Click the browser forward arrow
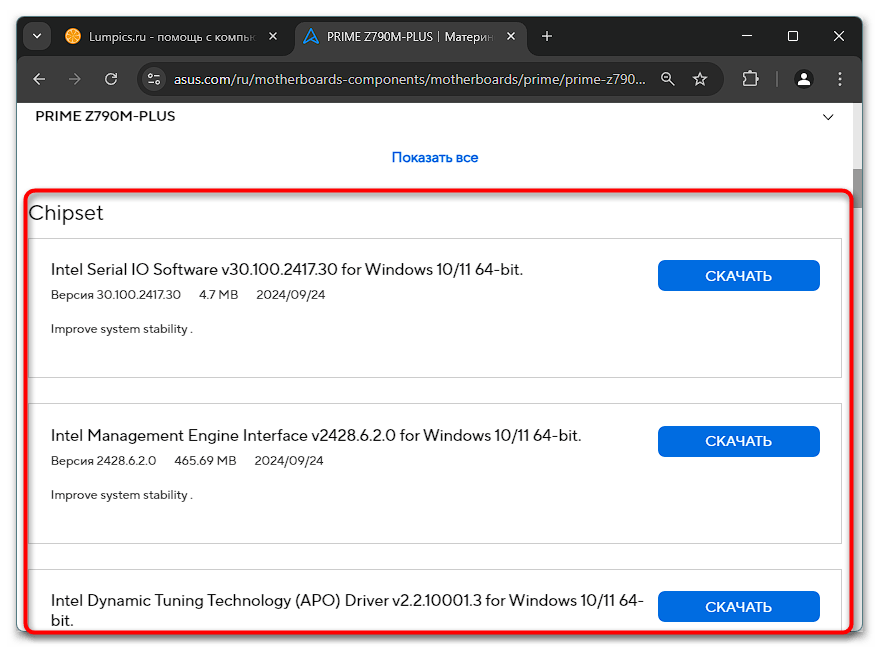 pos(75,79)
